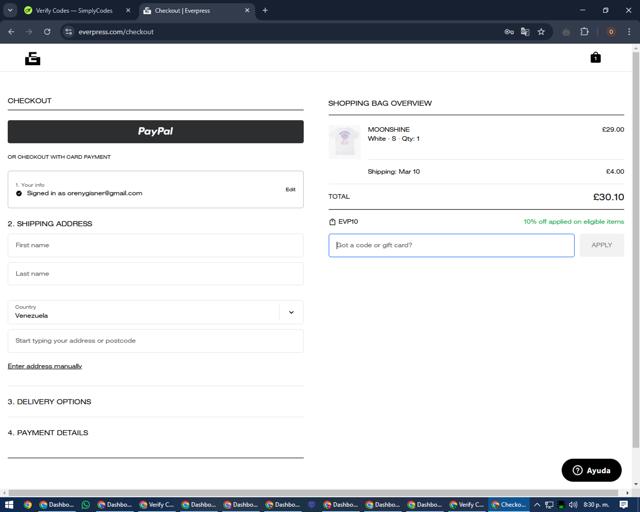The image size is (640, 512).
Task: Go back to the previous page
Action: click(11, 32)
